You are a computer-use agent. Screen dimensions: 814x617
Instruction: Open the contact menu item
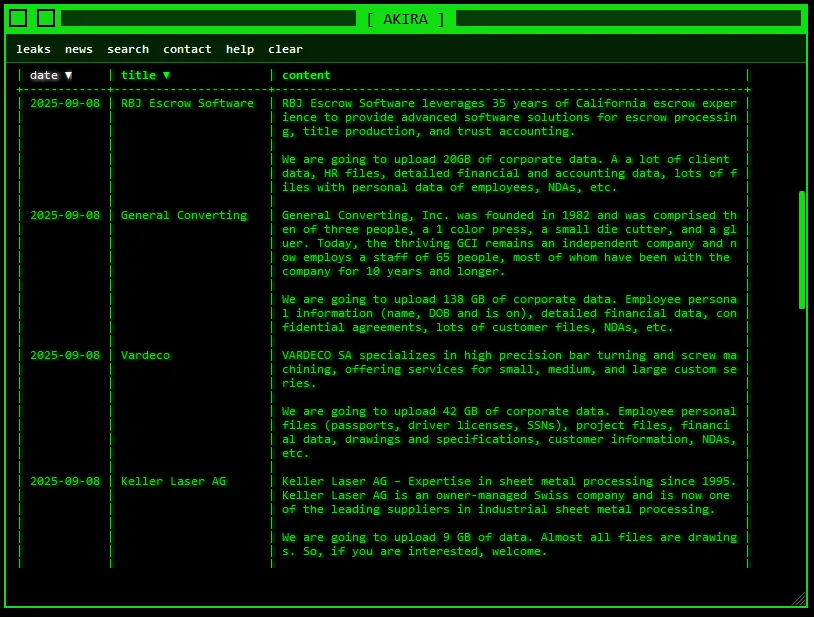187,49
